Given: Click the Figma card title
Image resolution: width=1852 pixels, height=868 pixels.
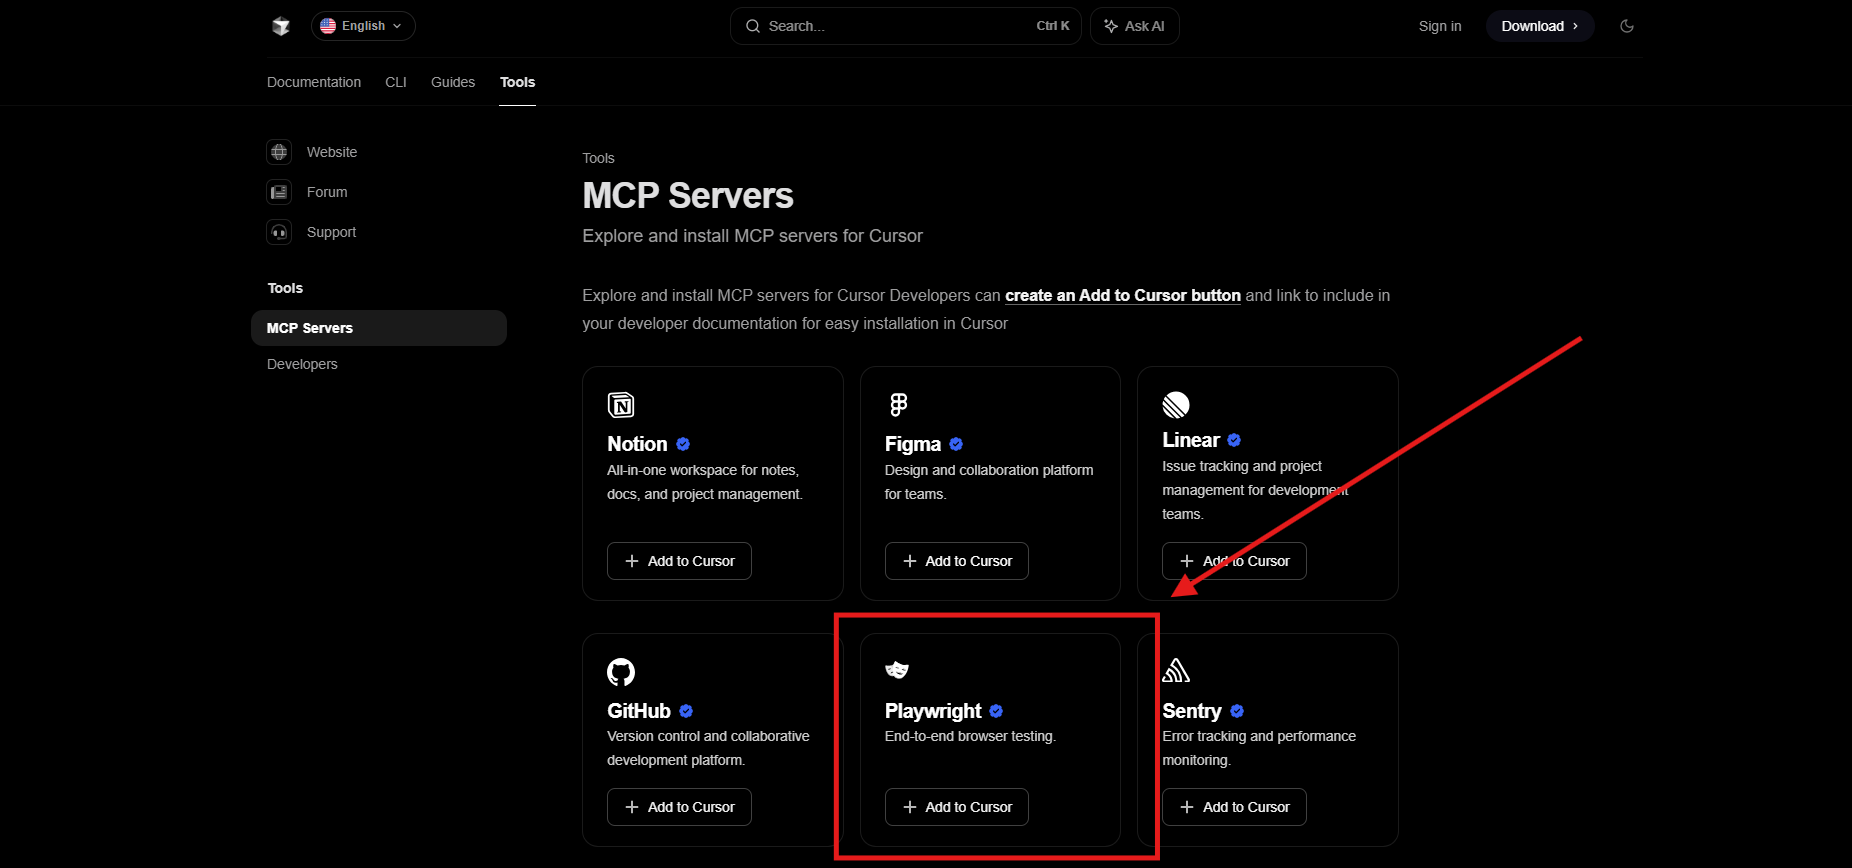Looking at the screenshot, I should (x=913, y=444).
